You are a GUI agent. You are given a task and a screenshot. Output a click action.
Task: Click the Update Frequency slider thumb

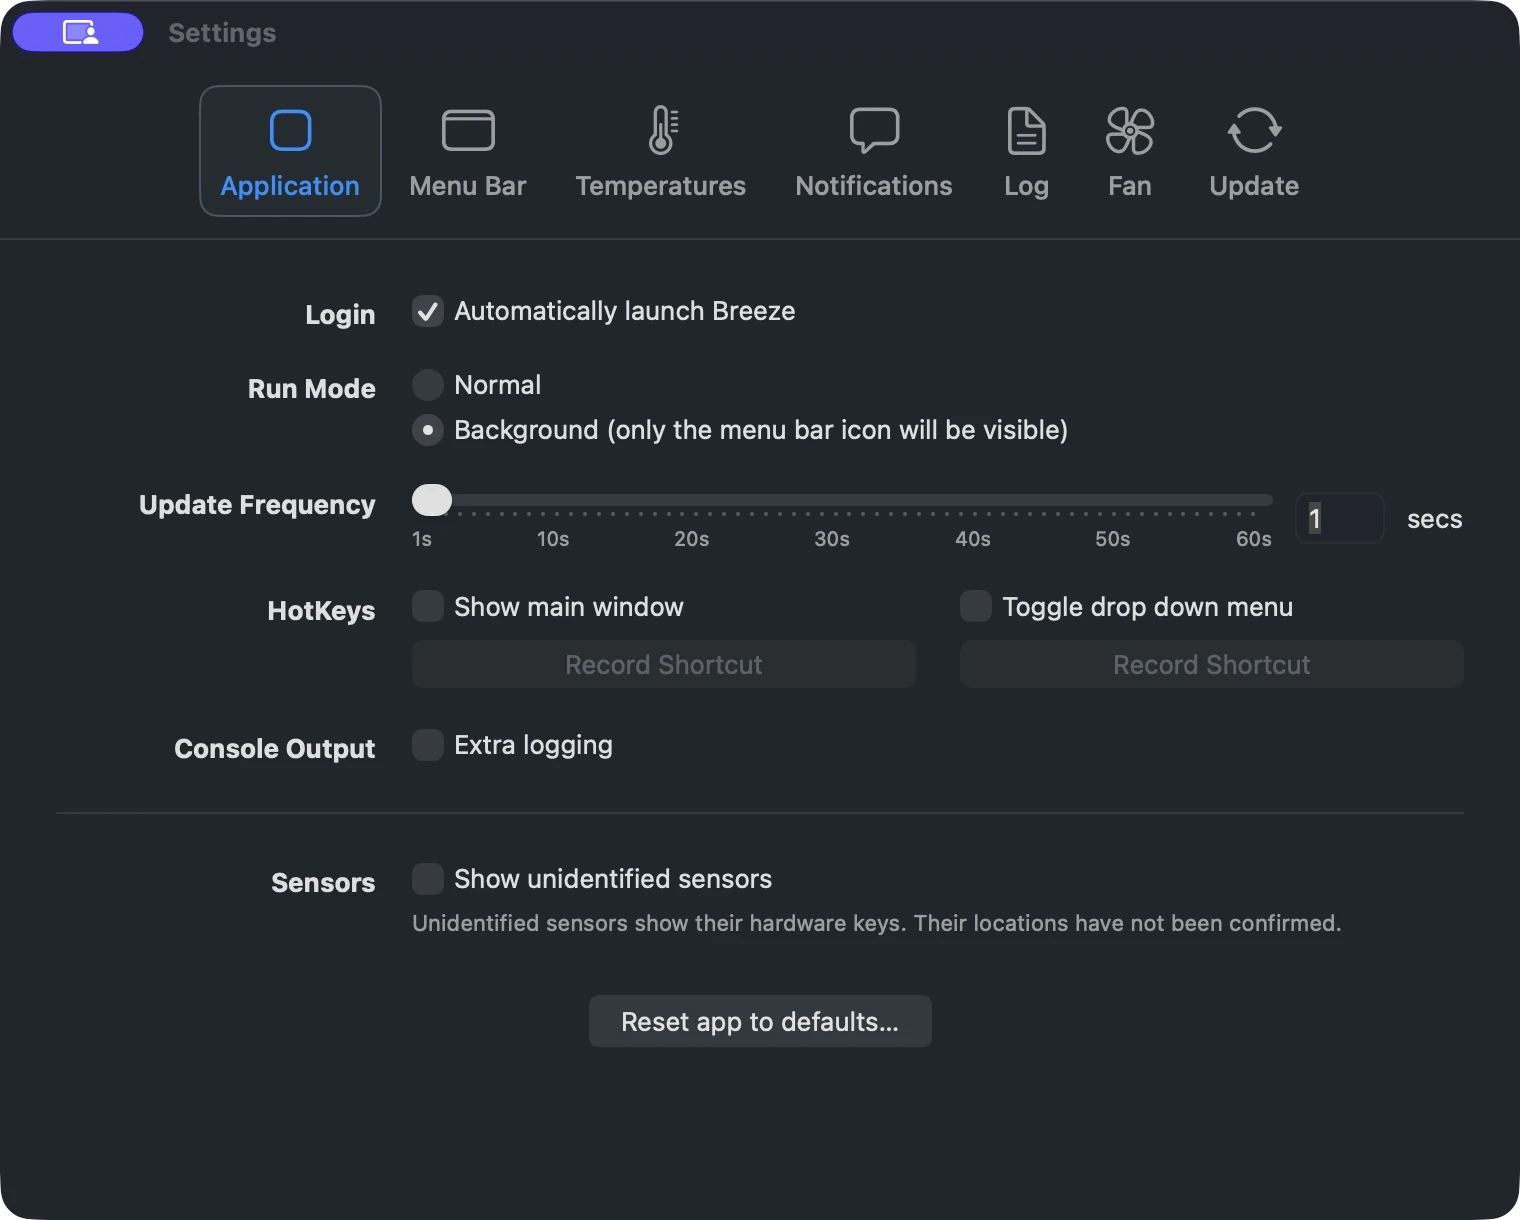[432, 499]
